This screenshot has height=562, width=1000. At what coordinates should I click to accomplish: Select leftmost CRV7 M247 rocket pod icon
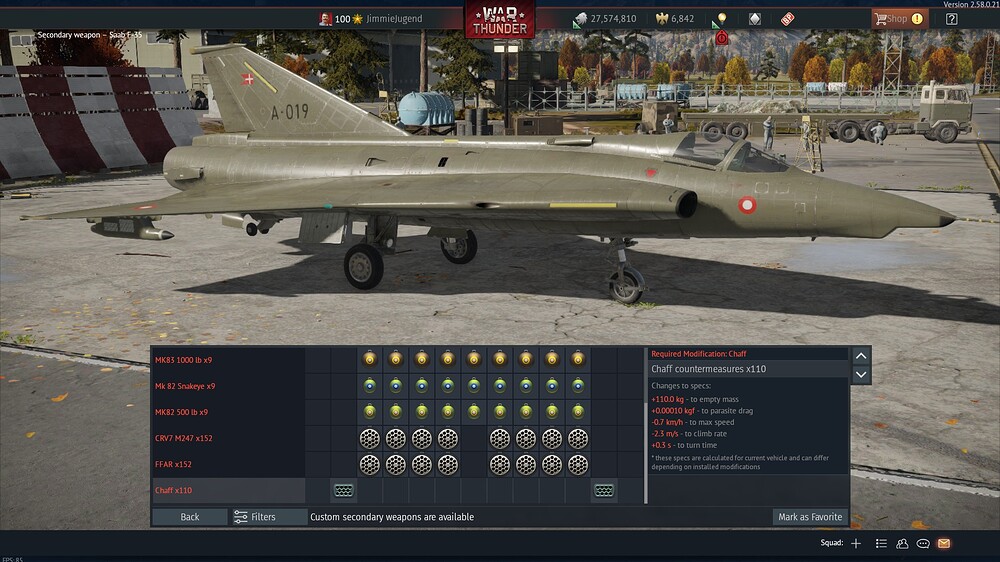[370, 438]
